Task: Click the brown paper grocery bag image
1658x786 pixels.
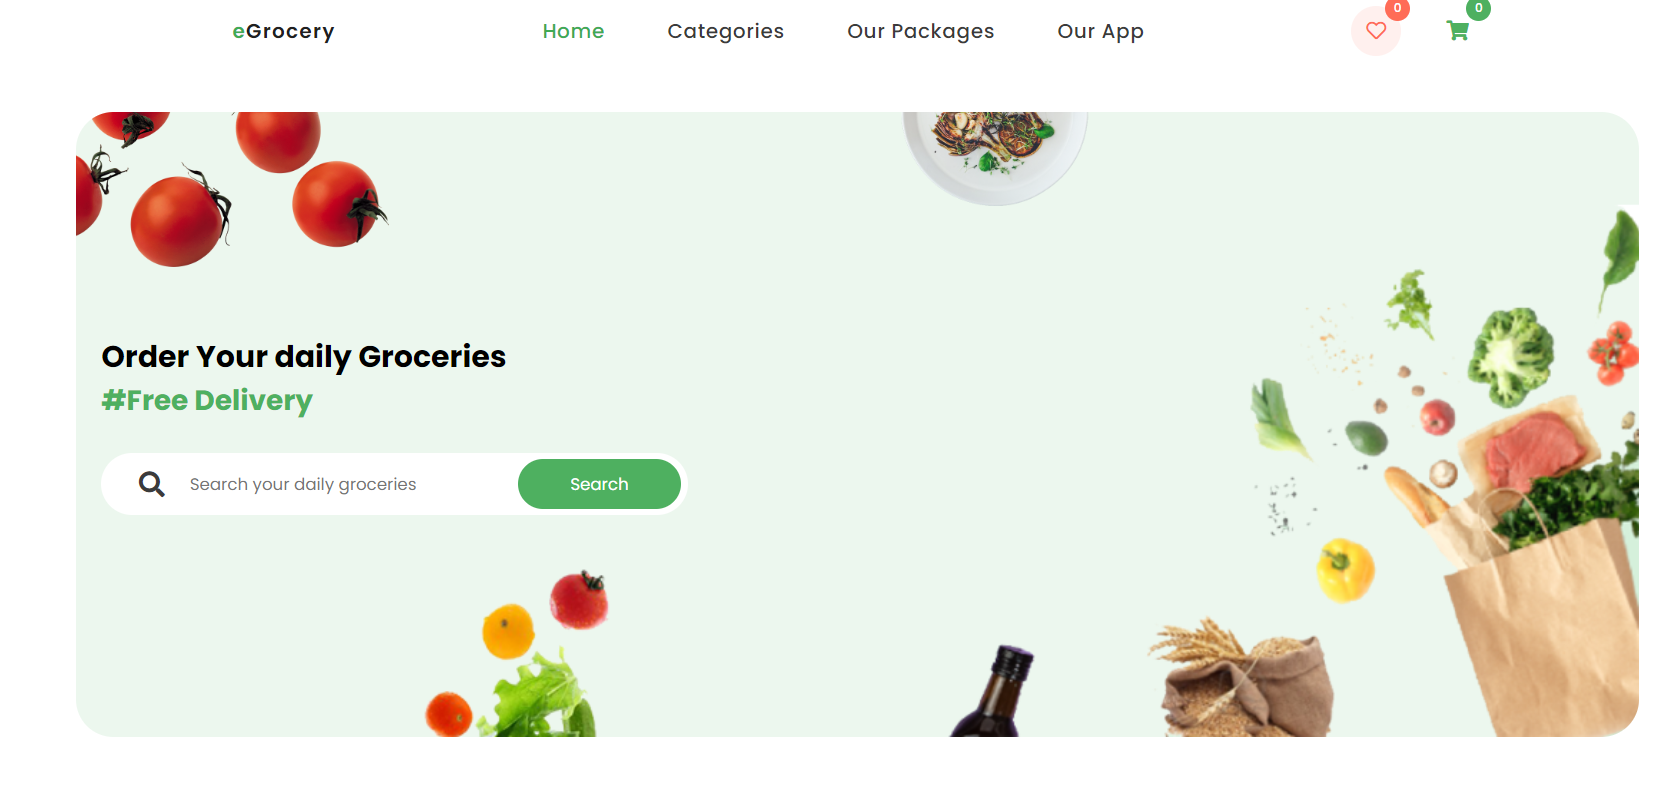Action: 1540,620
